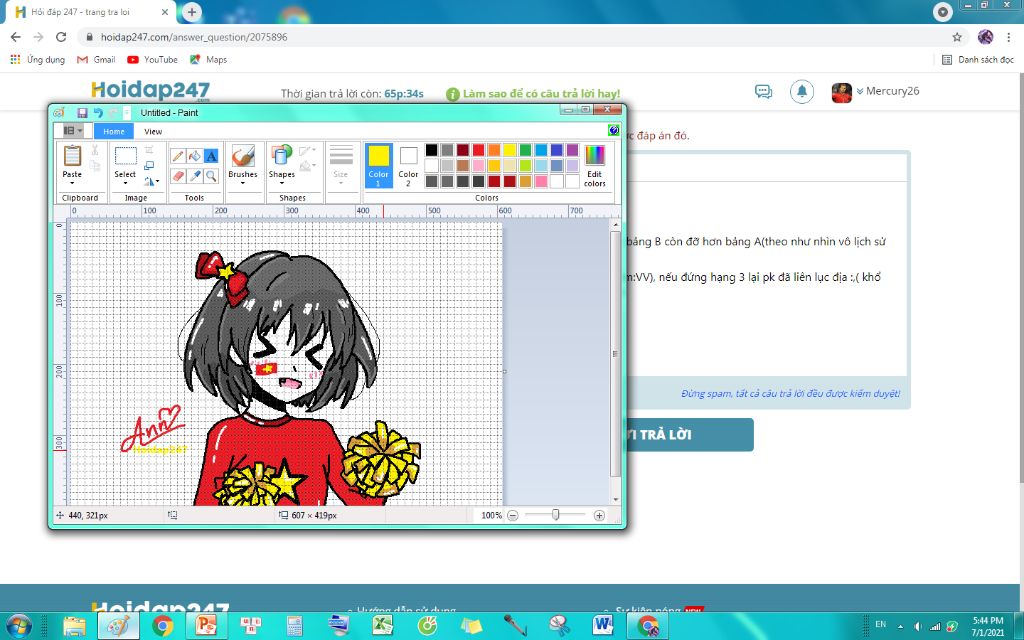Screen dimensions: 1024x640
Task: Open the Customize Quick Access Toolbar dropdown
Action: 127,112
